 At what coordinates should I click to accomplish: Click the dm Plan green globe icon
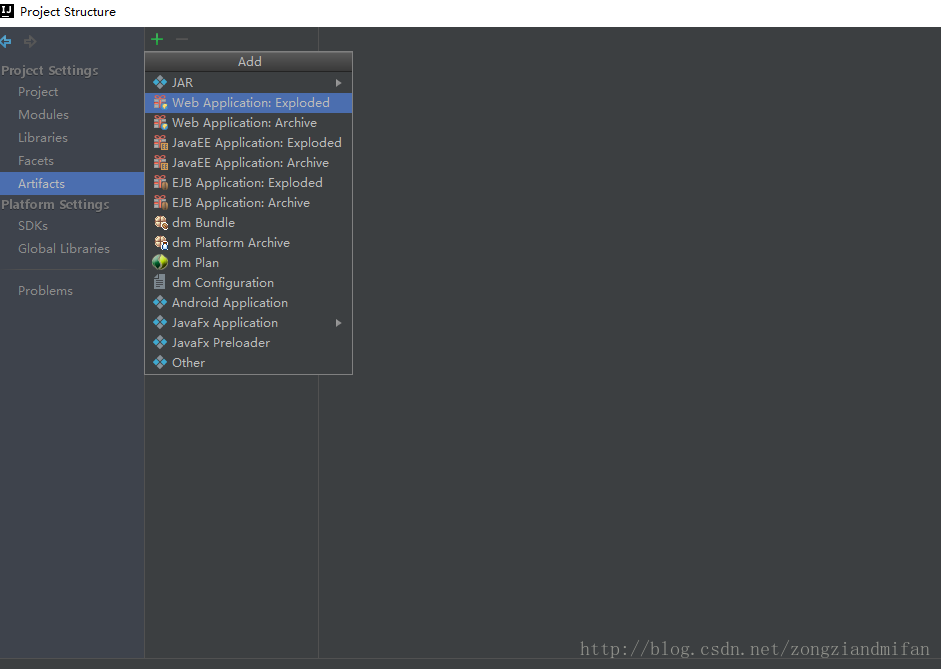[x=160, y=262]
